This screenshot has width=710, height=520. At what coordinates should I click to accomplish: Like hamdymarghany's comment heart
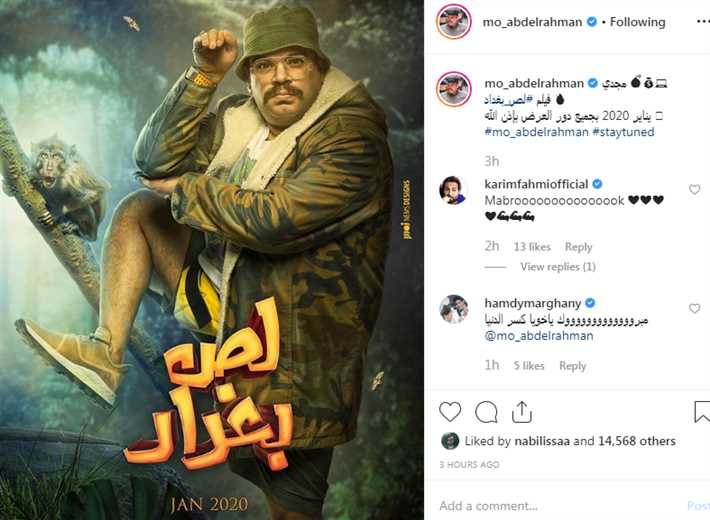coord(694,308)
